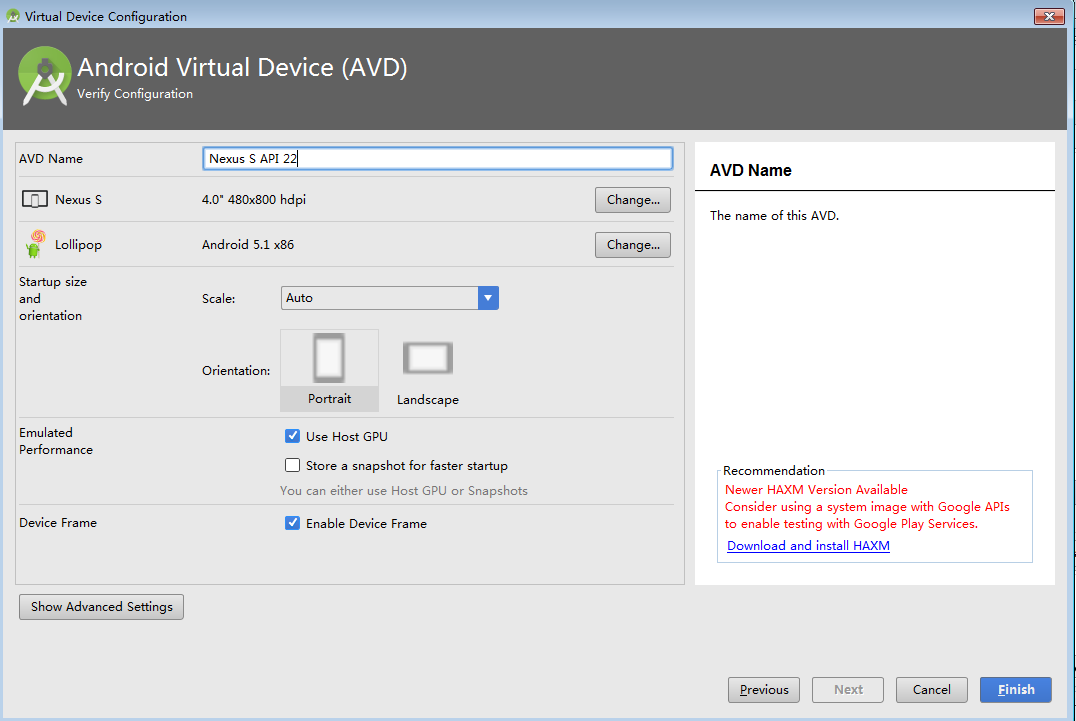
Task: Cancel the AVD configuration
Action: 931,690
